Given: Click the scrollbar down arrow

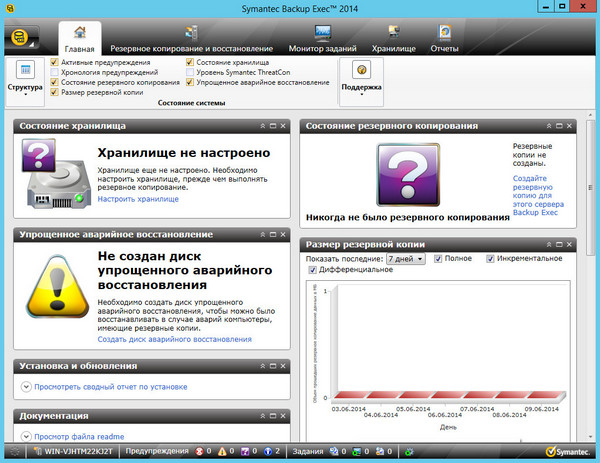Looking at the screenshot, I should [590, 437].
